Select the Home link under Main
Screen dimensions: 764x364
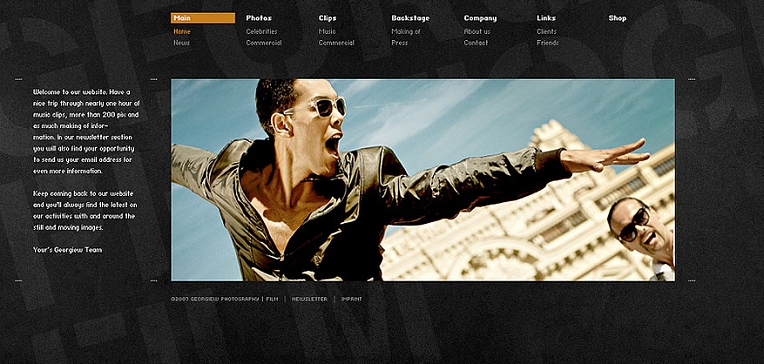182,31
